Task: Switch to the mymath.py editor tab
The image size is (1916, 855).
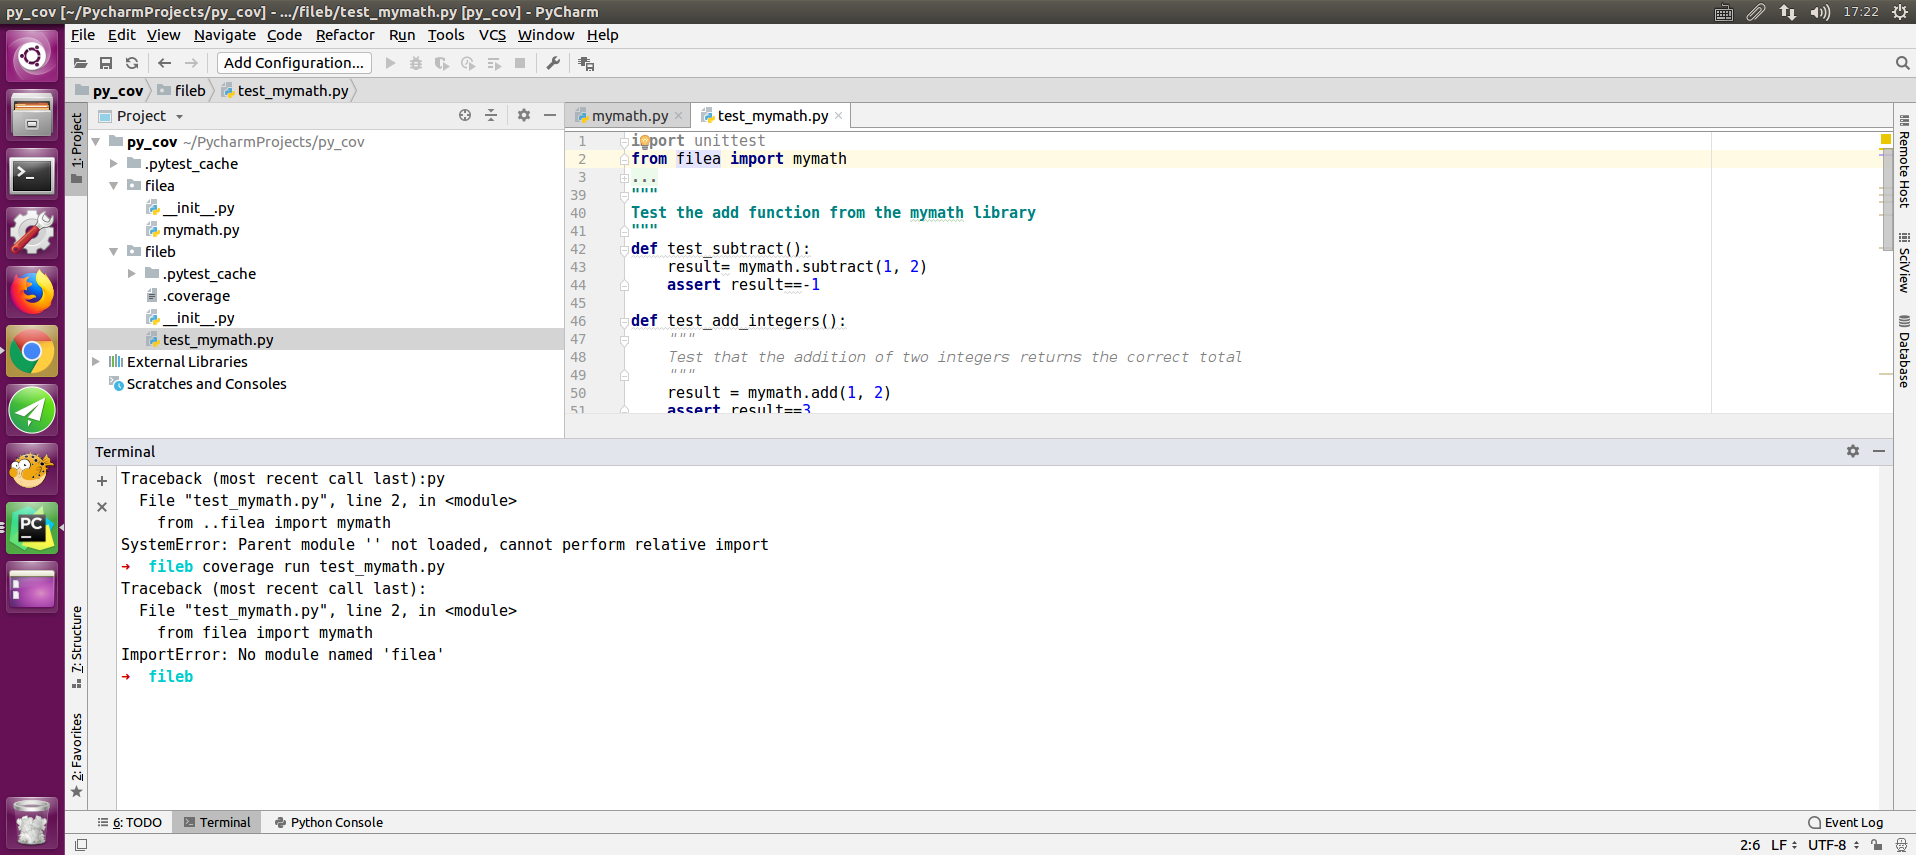Action: tap(628, 116)
